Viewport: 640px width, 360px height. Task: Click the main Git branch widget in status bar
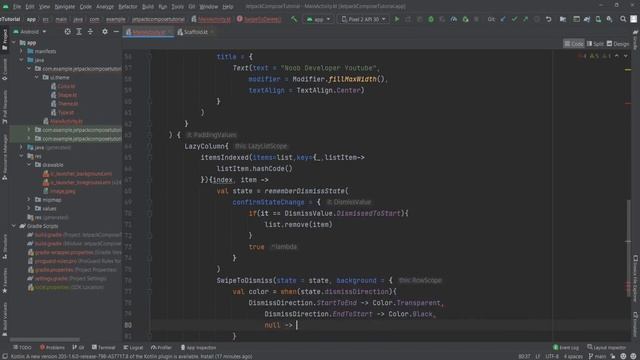pyautogui.click(x=597, y=356)
